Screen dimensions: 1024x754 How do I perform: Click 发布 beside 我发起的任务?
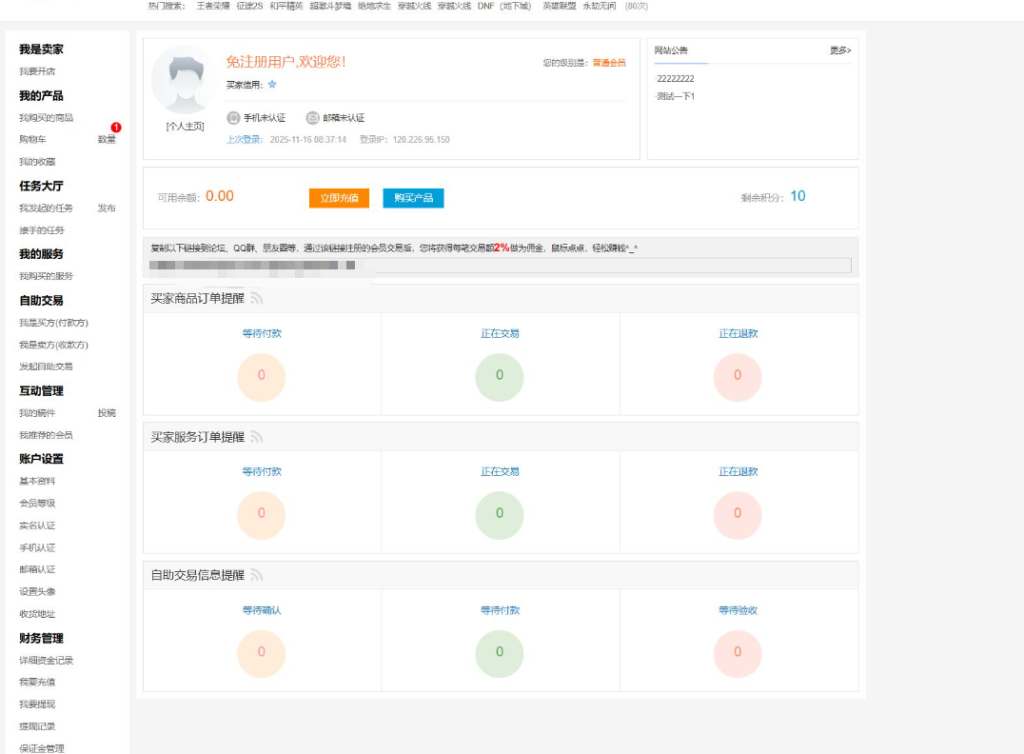108,208
